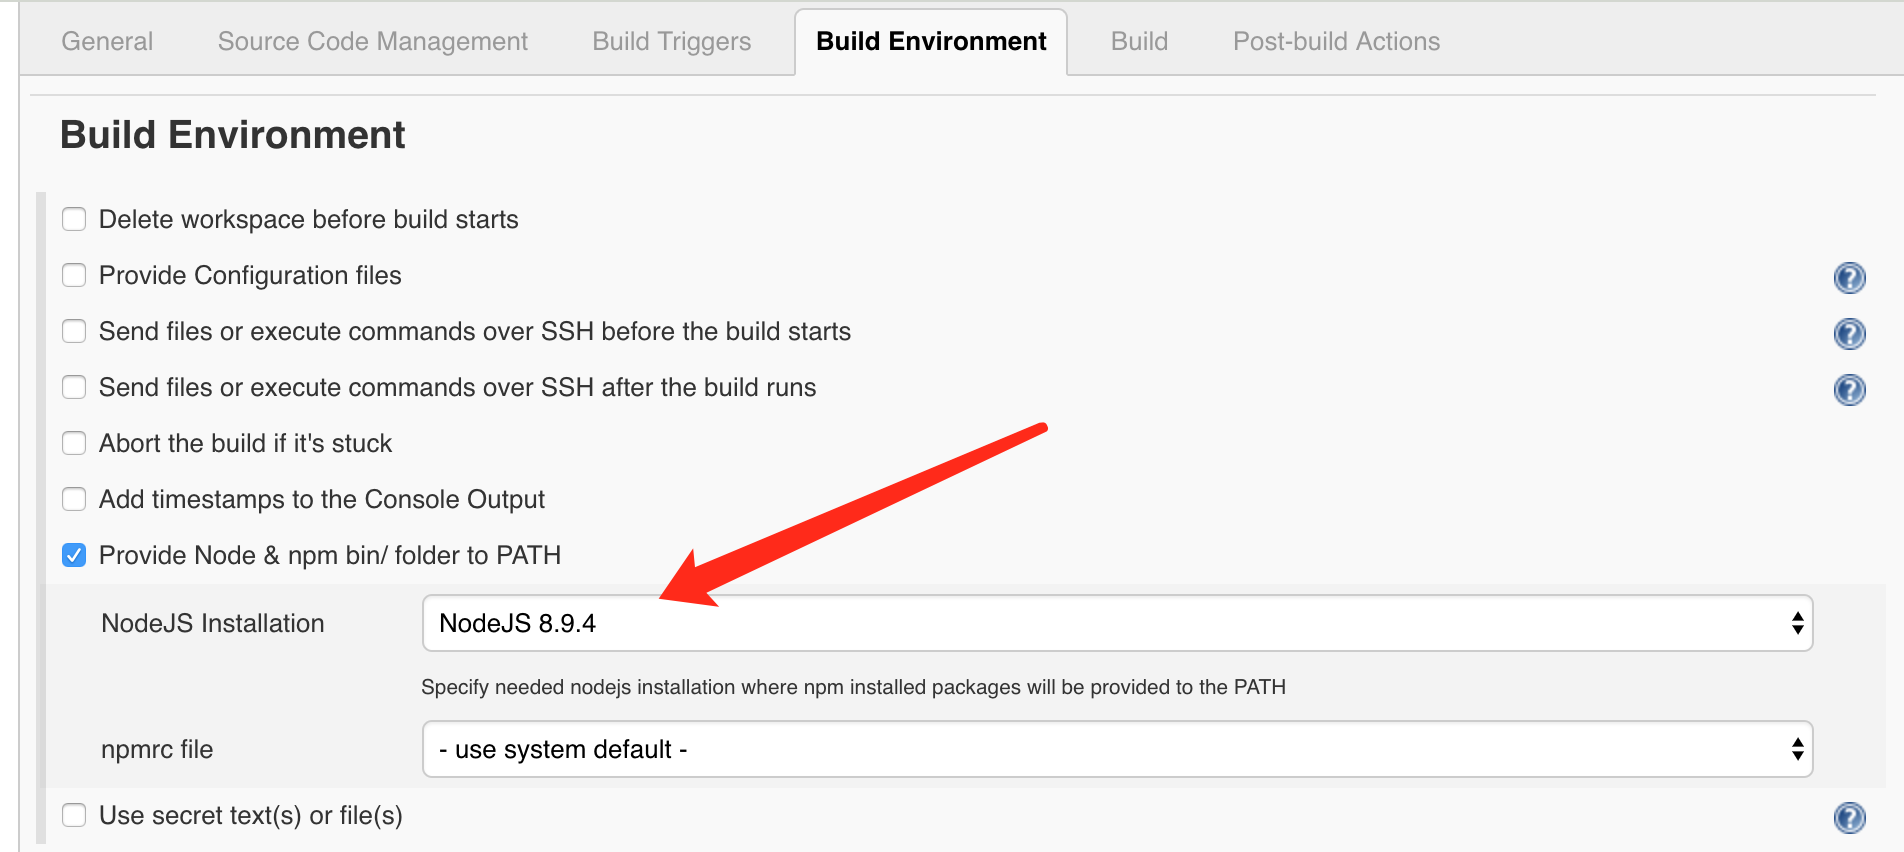
Task: Uncheck Provide Node & npm bin/ folder to PATH
Action: click(x=74, y=555)
